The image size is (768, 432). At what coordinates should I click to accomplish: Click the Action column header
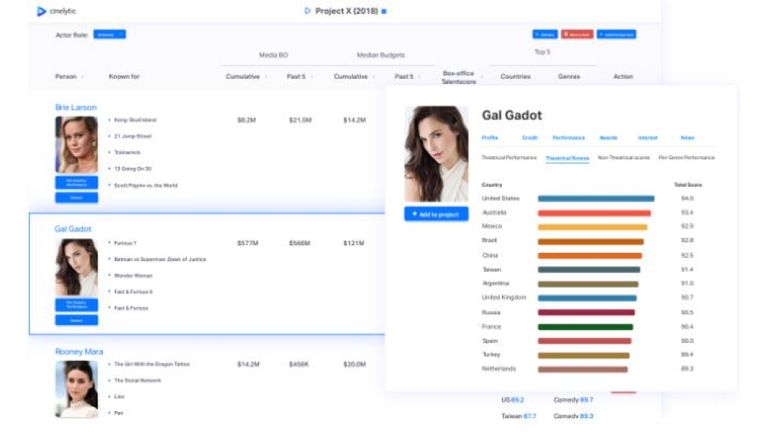click(623, 77)
